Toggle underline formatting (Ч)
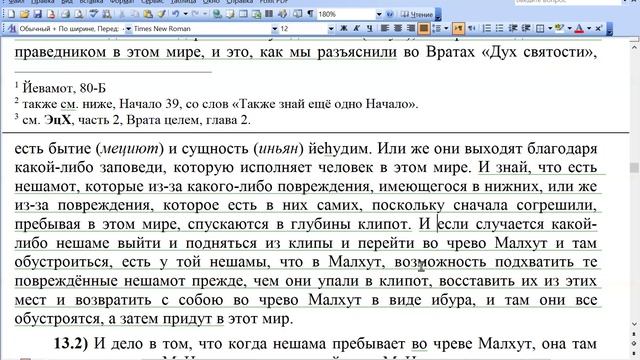Image resolution: width=640 pixels, height=360 pixels. point(369,28)
